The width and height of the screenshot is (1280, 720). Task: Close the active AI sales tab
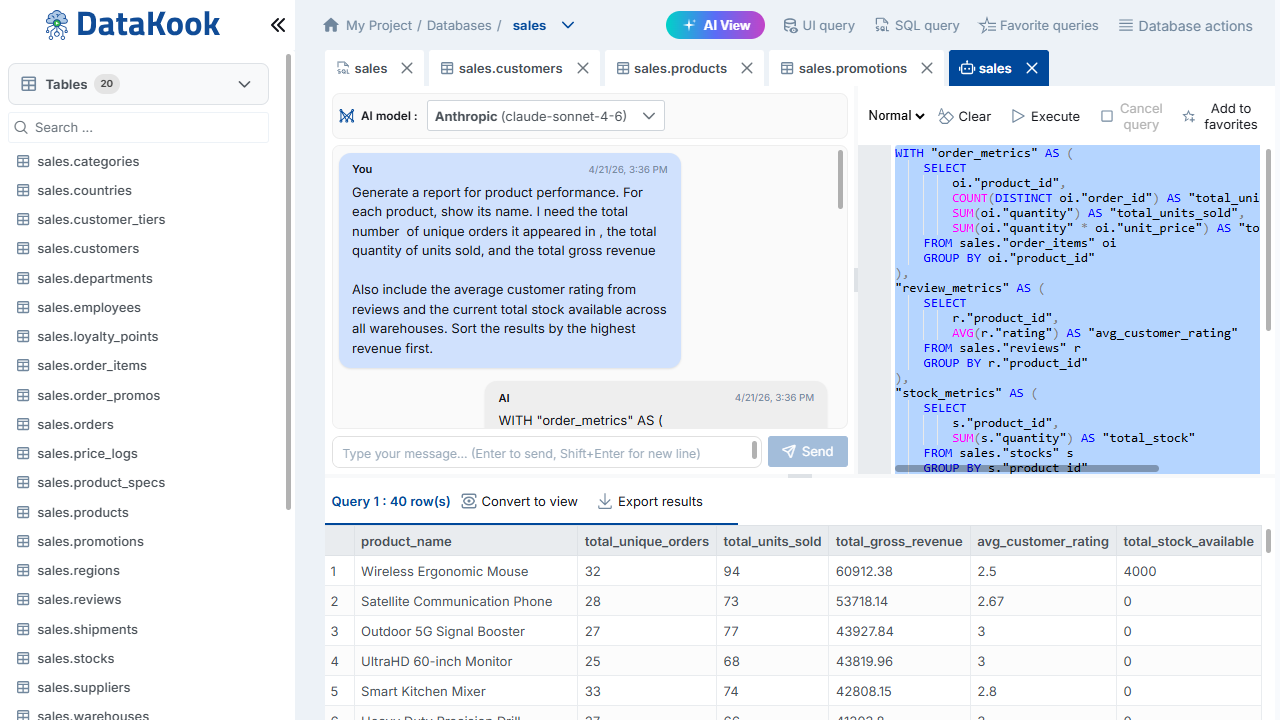click(1031, 68)
